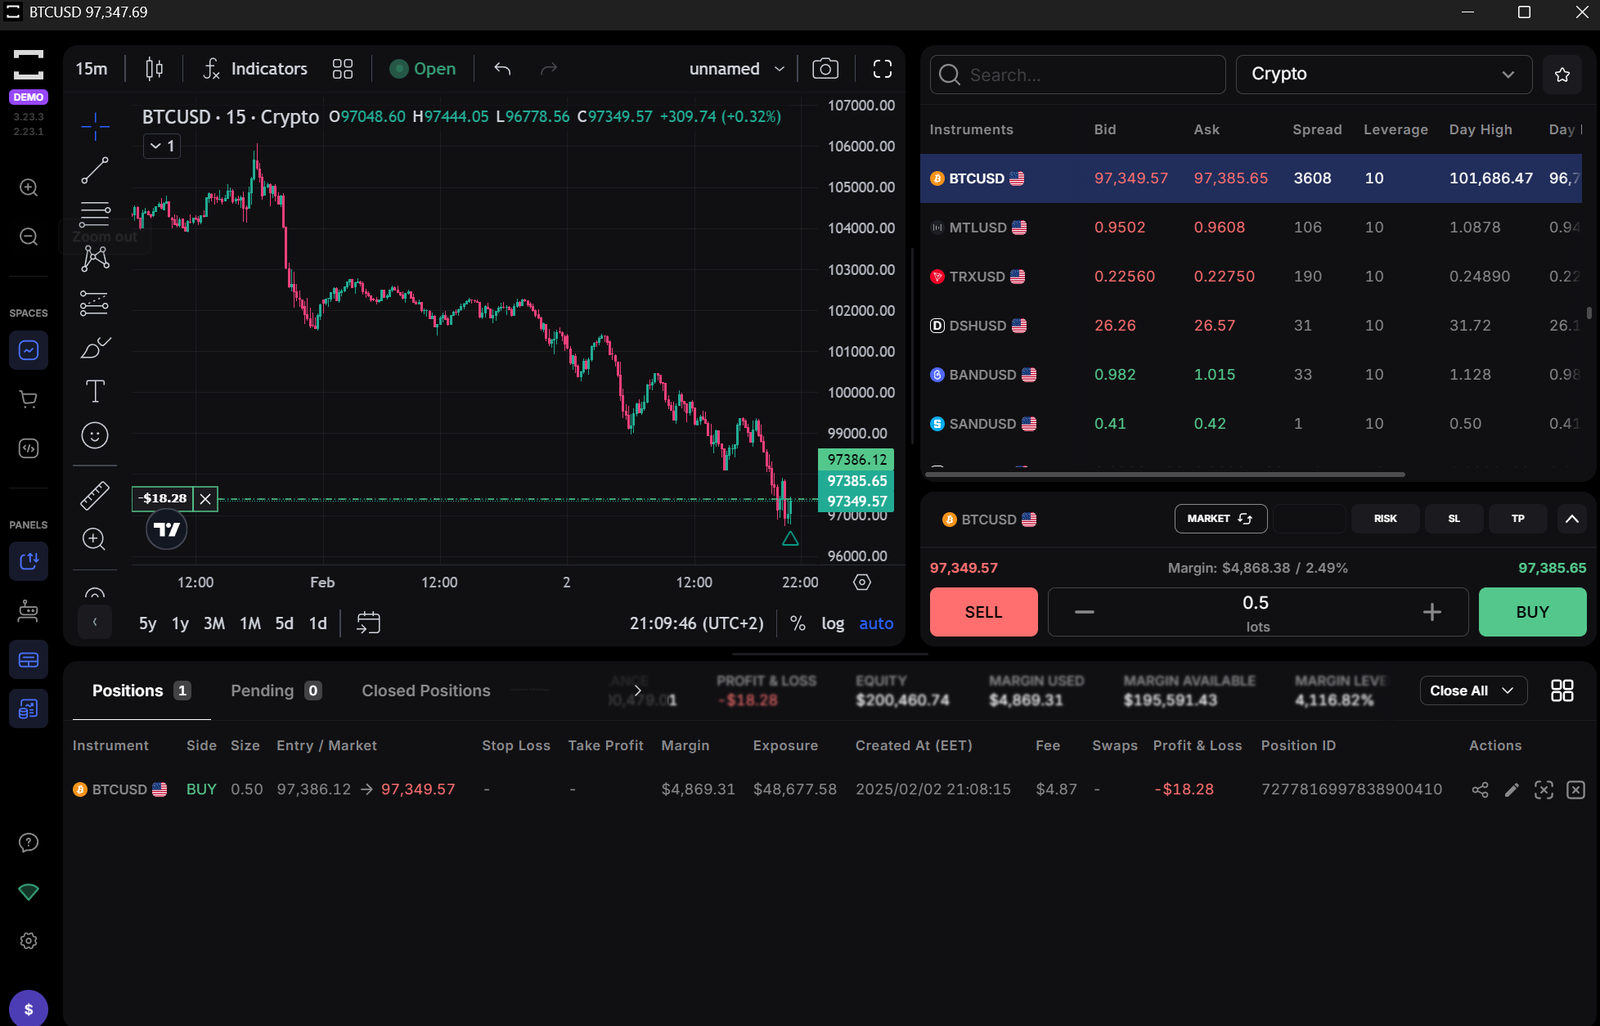Select the brush drawing tool
This screenshot has width=1600, height=1026.
coord(95,348)
